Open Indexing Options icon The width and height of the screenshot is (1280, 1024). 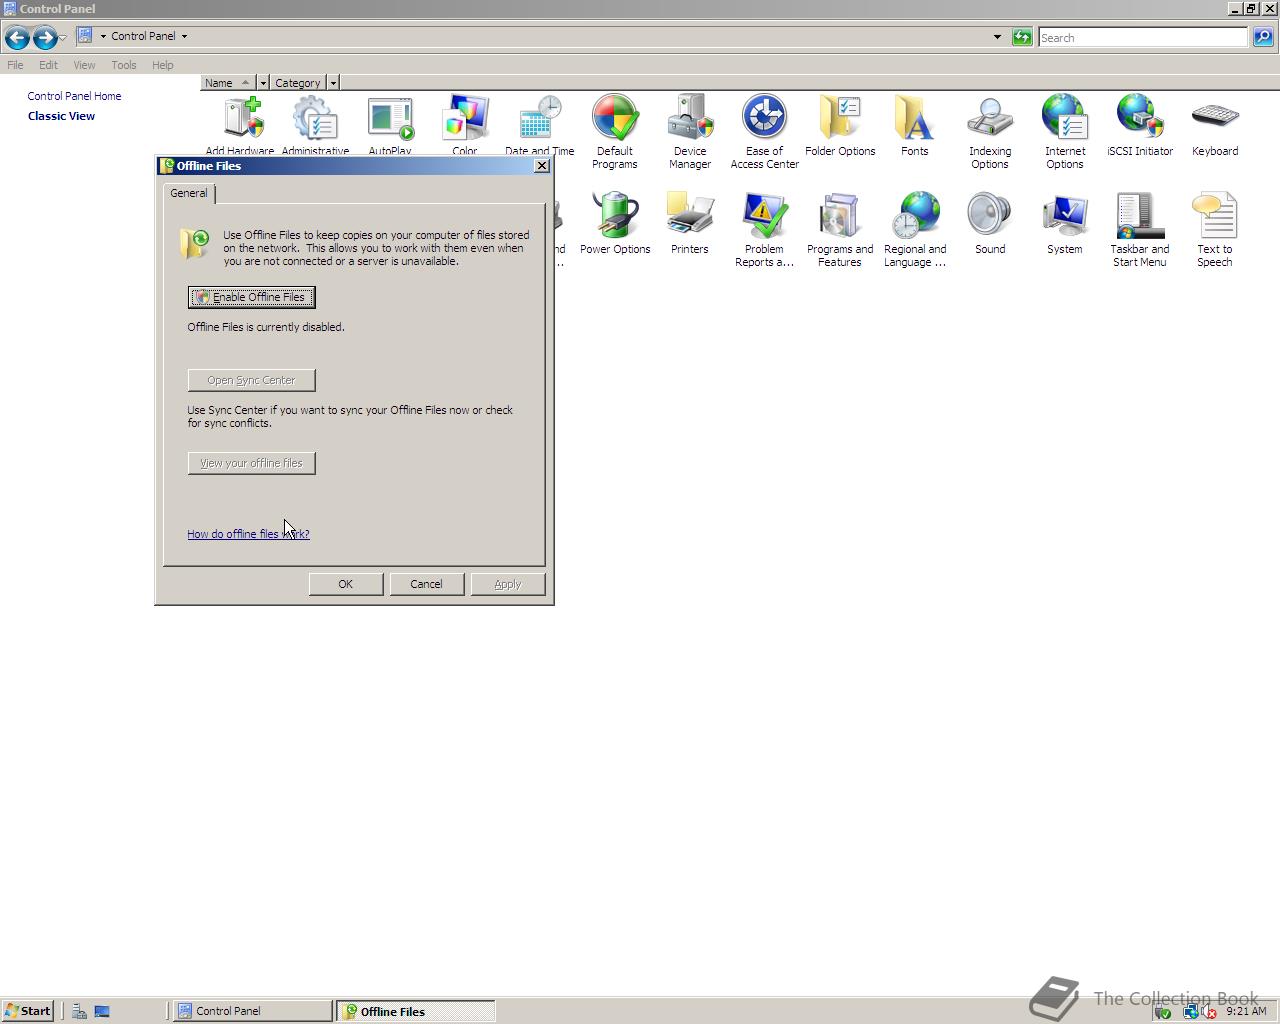[x=990, y=131]
